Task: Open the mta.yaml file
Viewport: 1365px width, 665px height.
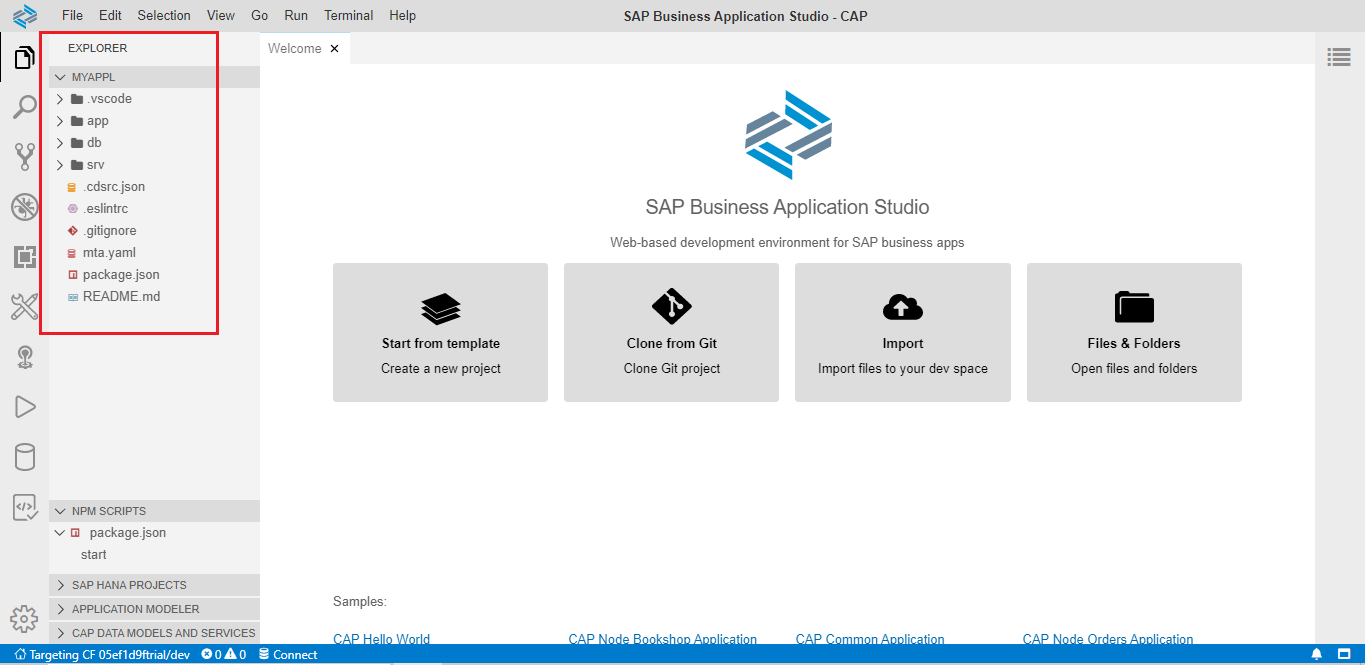Action: click(x=108, y=253)
